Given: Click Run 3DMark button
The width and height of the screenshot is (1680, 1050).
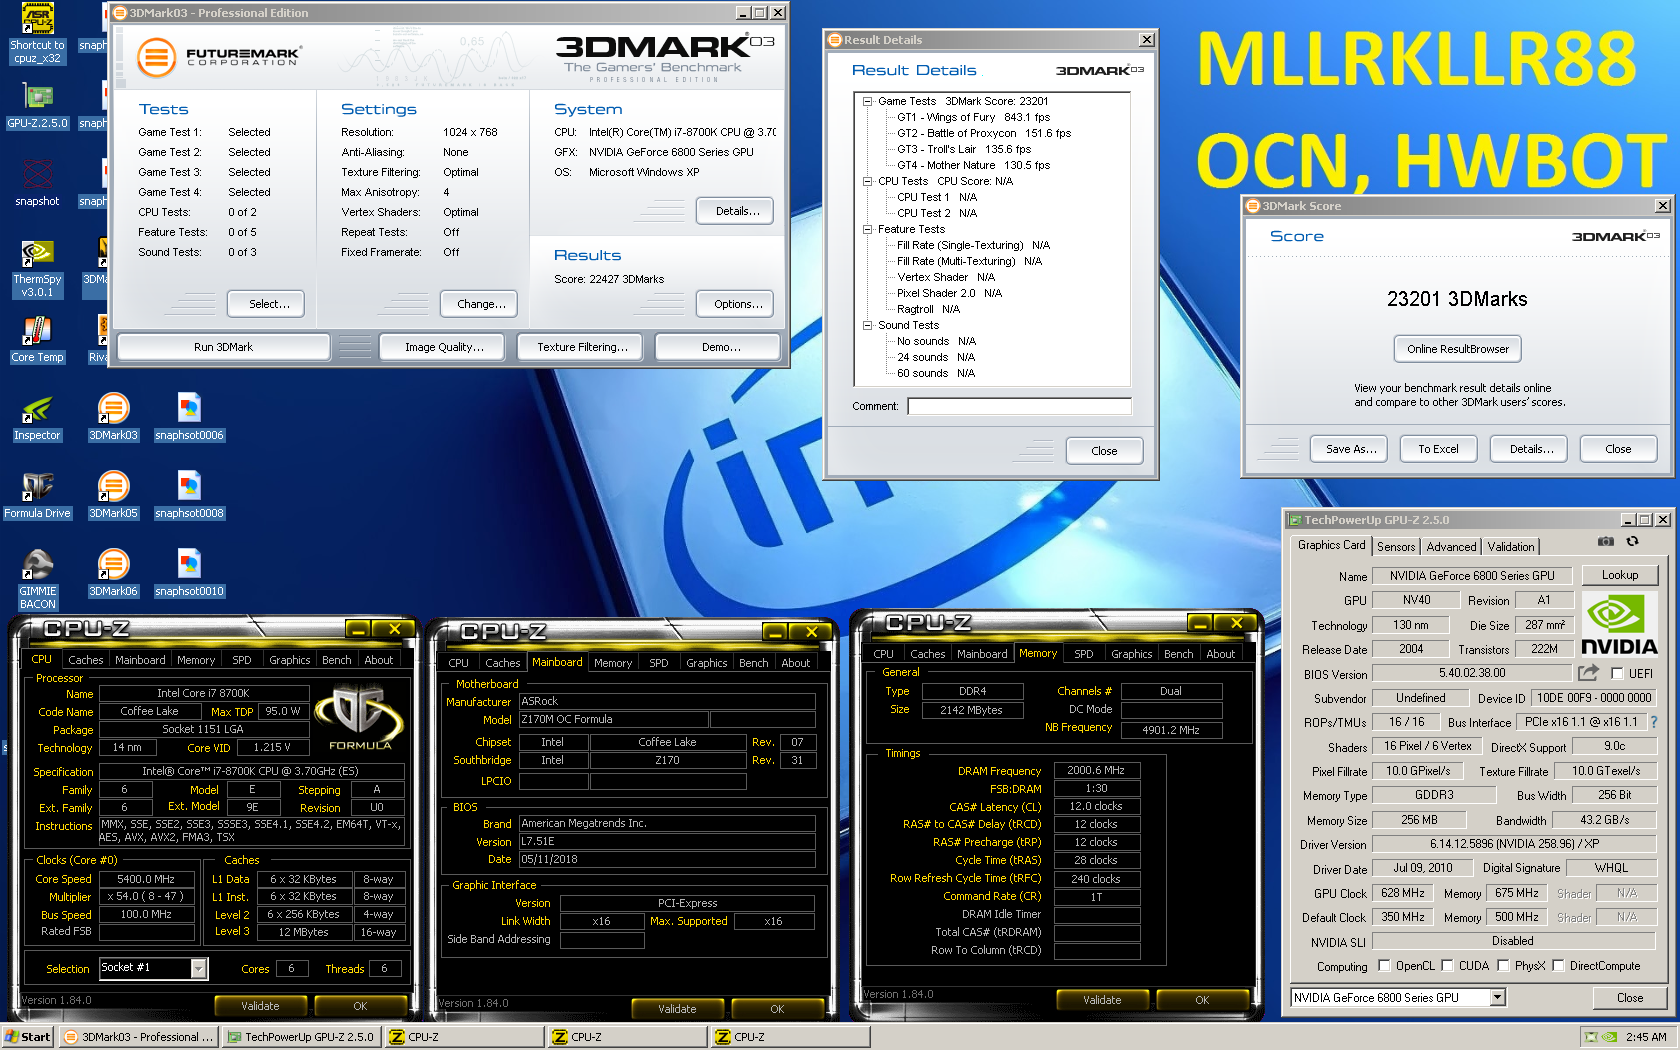Looking at the screenshot, I should pyautogui.click(x=224, y=347).
